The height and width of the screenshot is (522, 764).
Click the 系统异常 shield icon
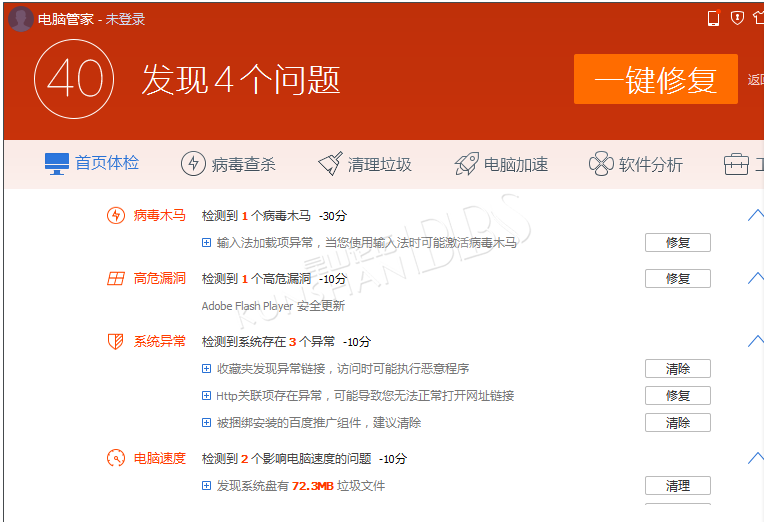point(115,341)
